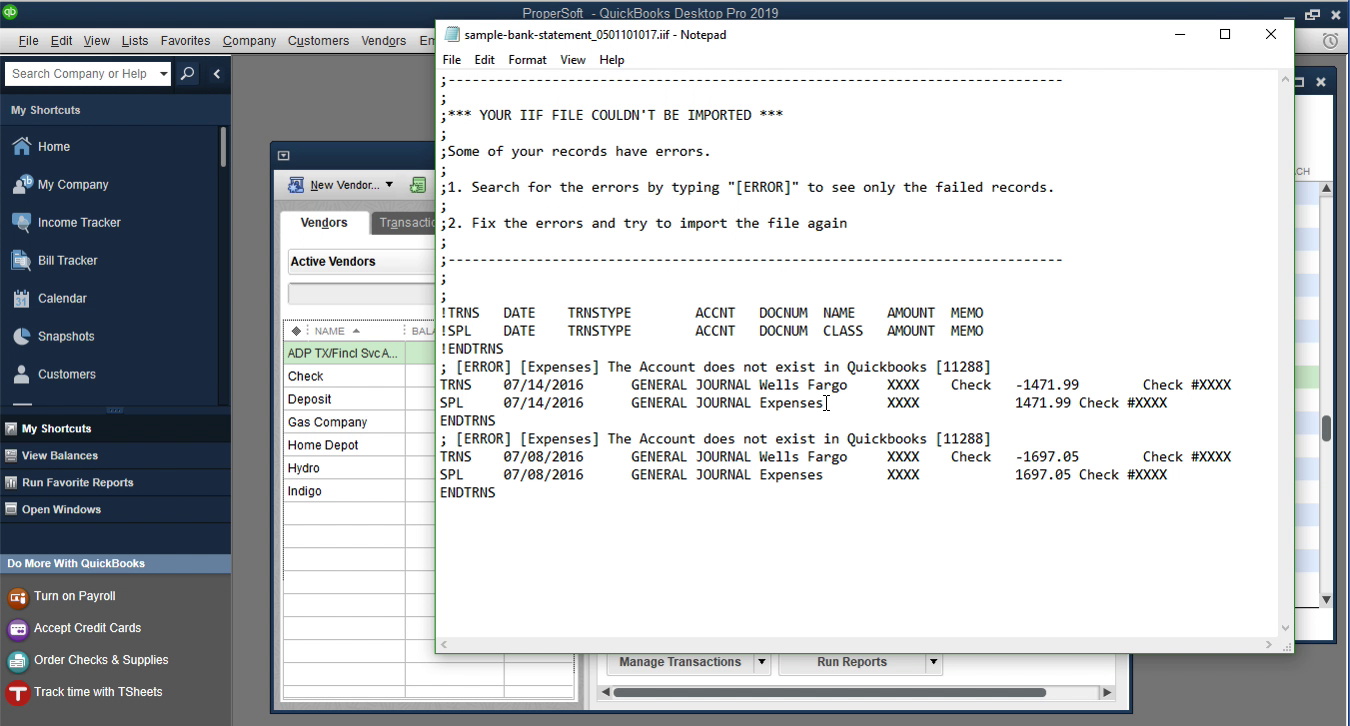This screenshot has width=1350, height=726.
Task: Select Indigo vendor row
Action: 344,491
